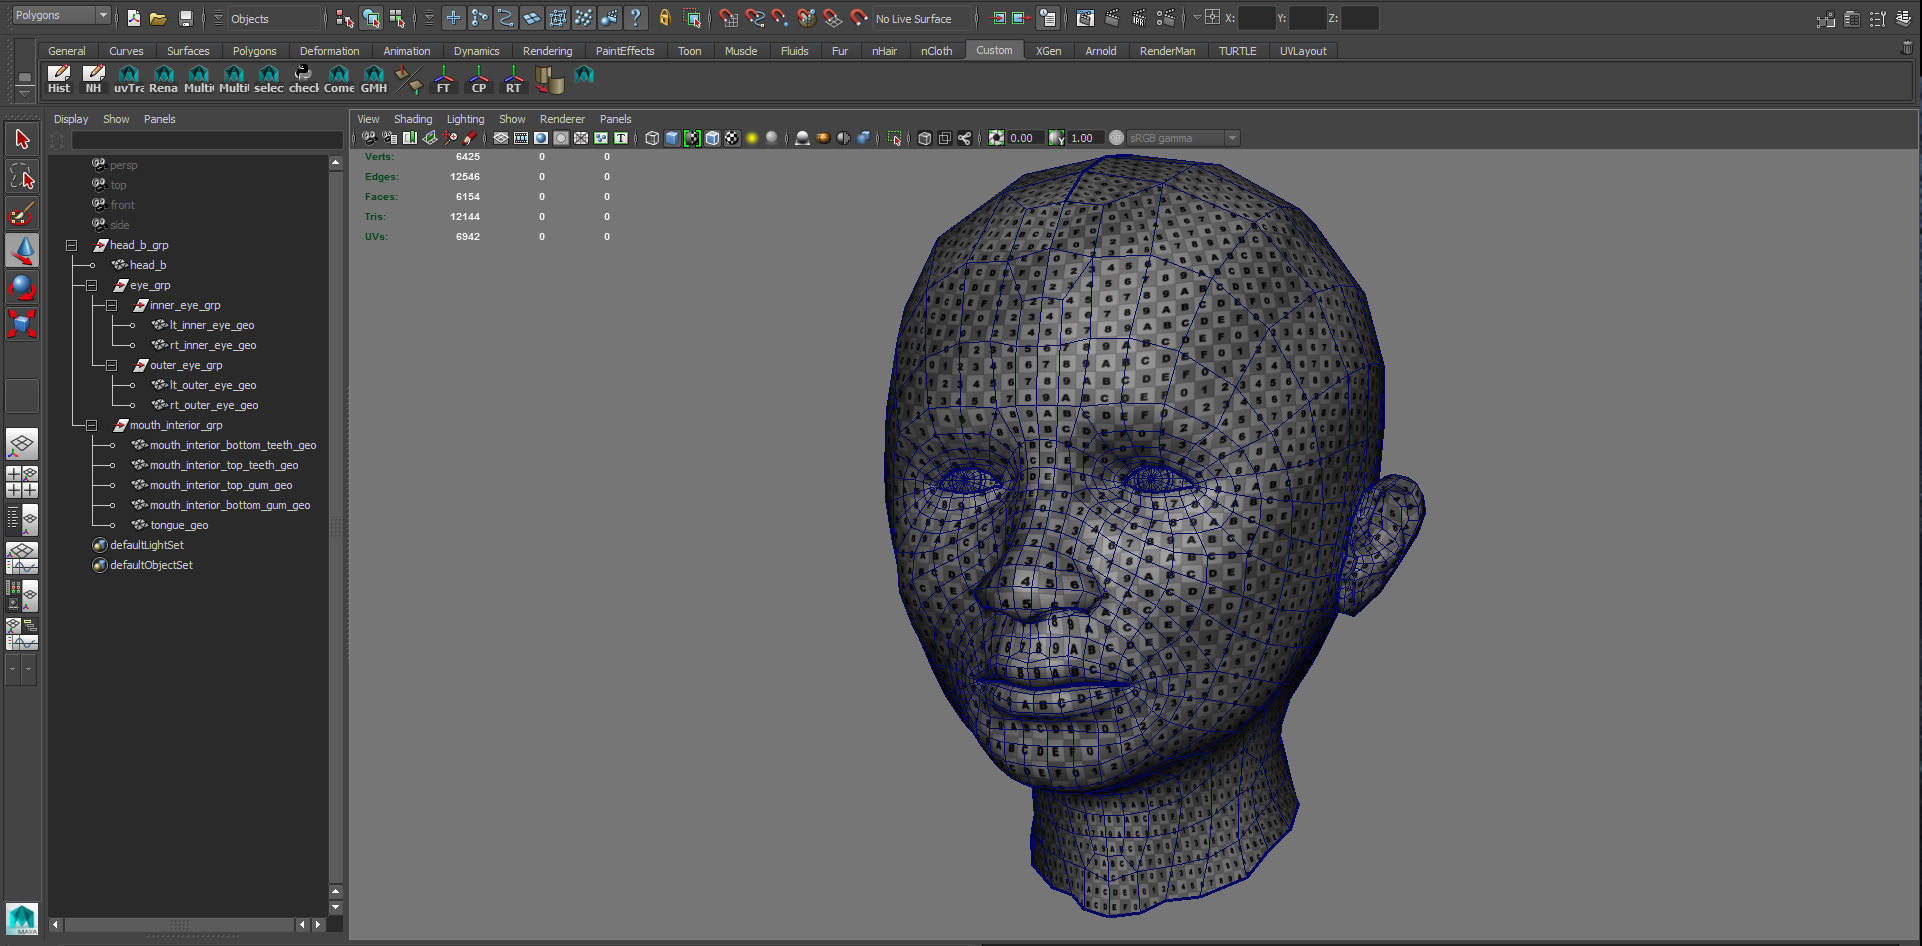1922x946 pixels.
Task: Click the Lock selection padlock icon
Action: pos(664,18)
